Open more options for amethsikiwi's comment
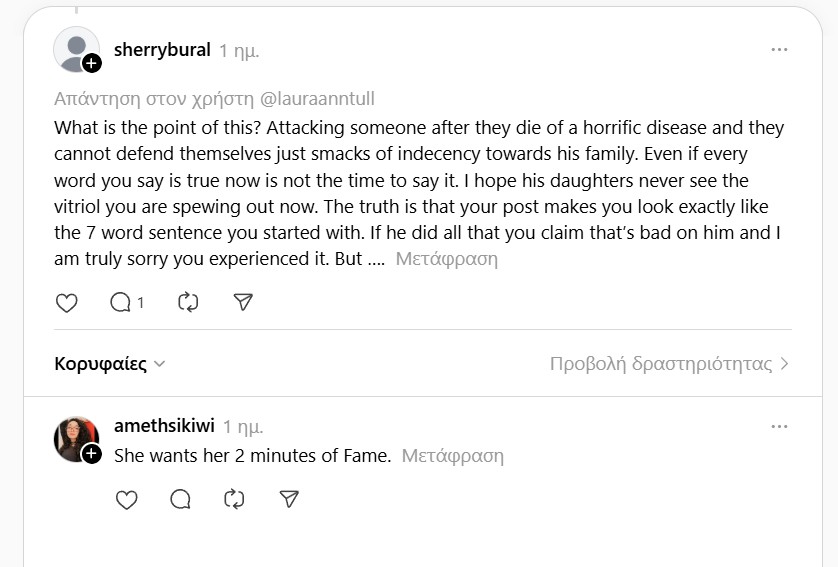This screenshot has width=838, height=567. [779, 427]
